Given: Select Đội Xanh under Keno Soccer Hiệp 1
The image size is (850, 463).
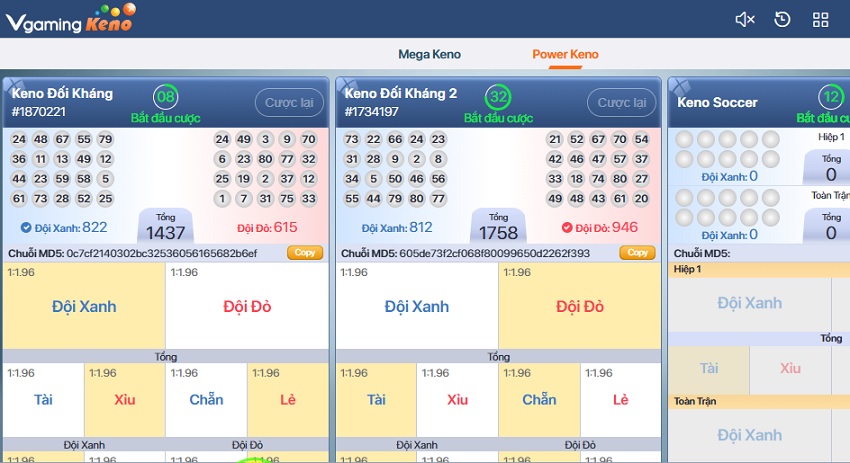Looking at the screenshot, I should coord(750,303).
